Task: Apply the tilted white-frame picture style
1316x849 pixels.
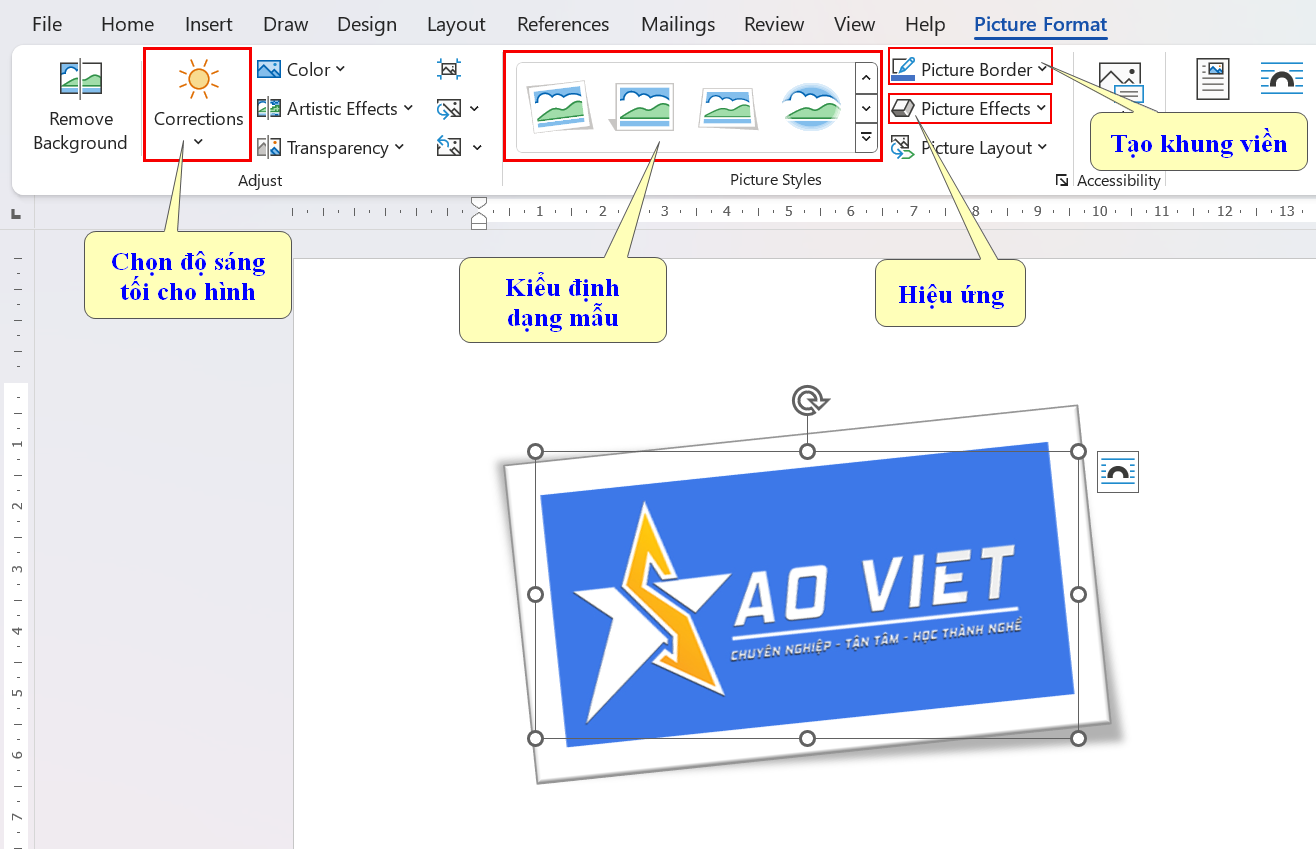Action: coord(559,106)
